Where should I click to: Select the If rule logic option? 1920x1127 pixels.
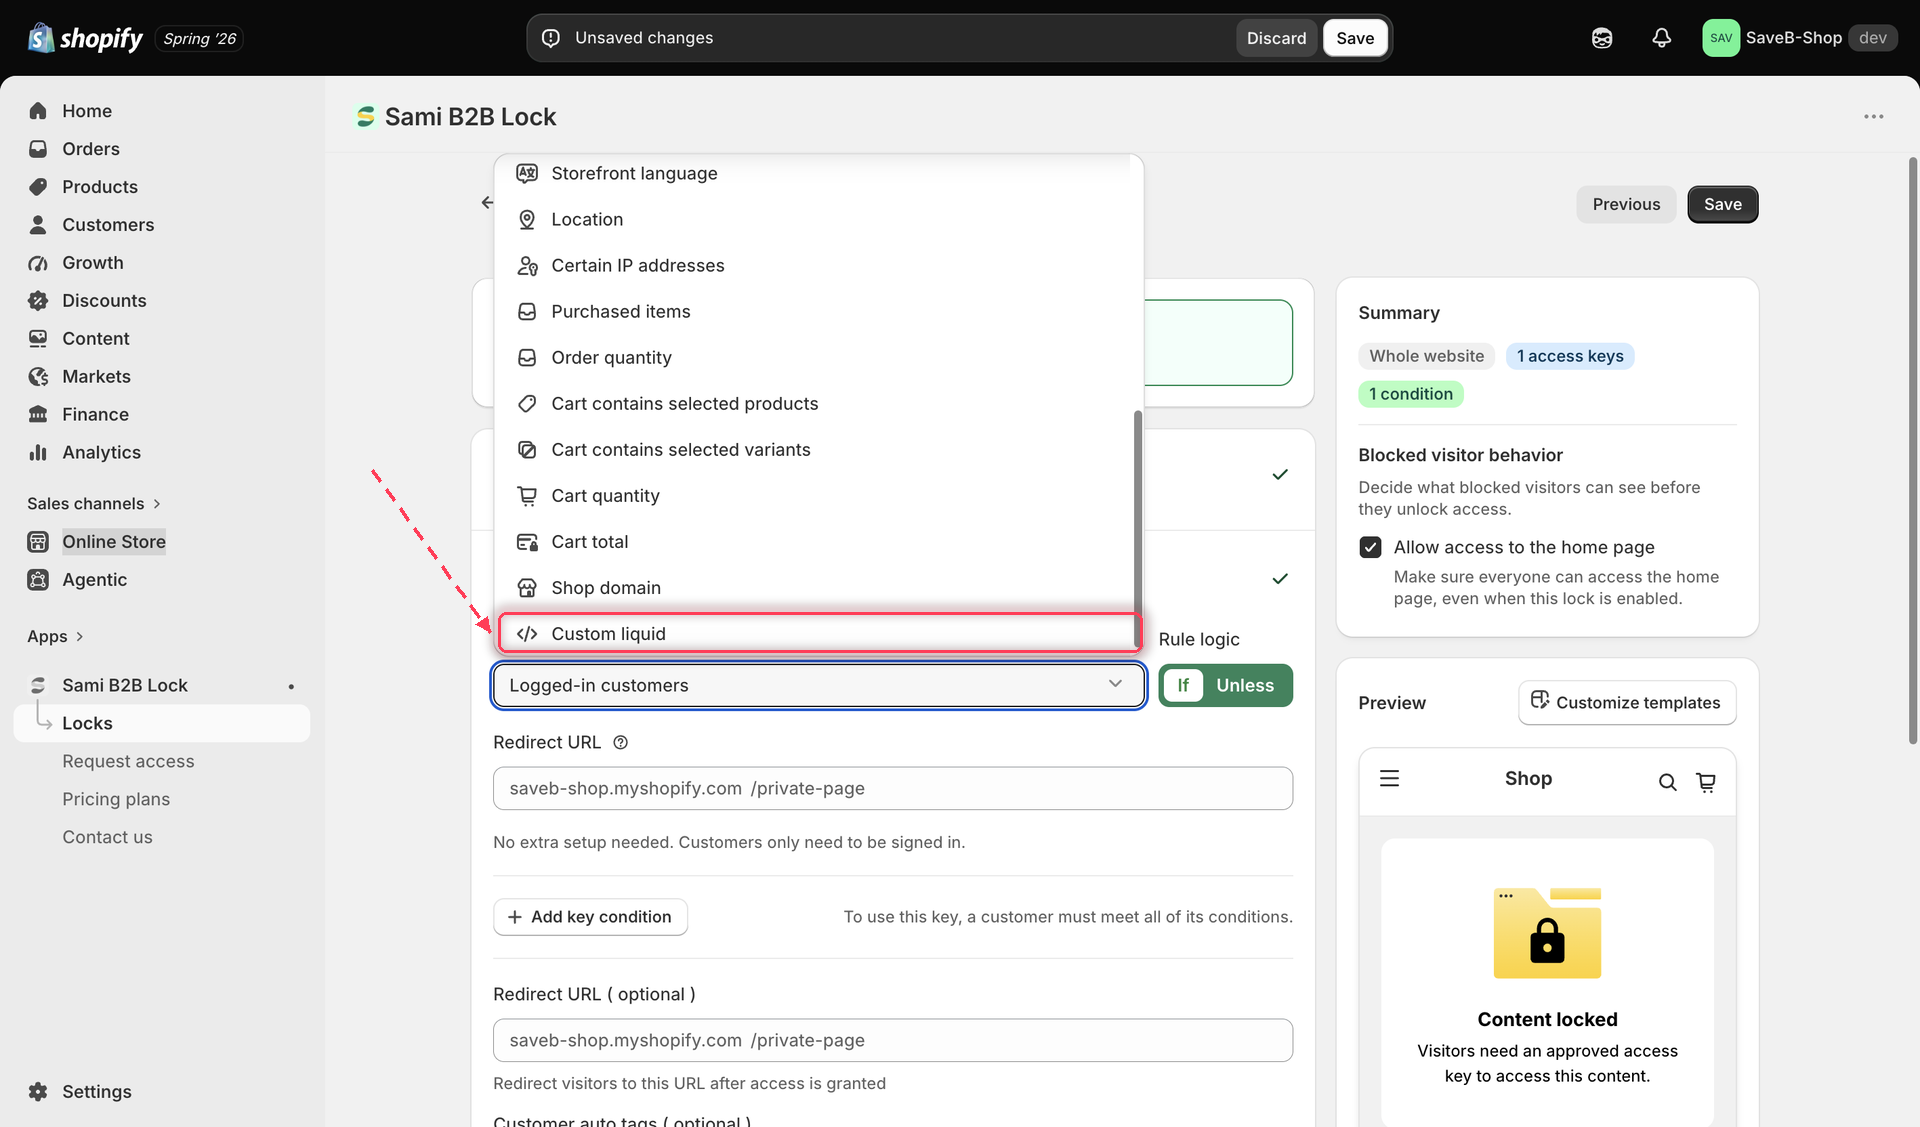click(x=1183, y=686)
